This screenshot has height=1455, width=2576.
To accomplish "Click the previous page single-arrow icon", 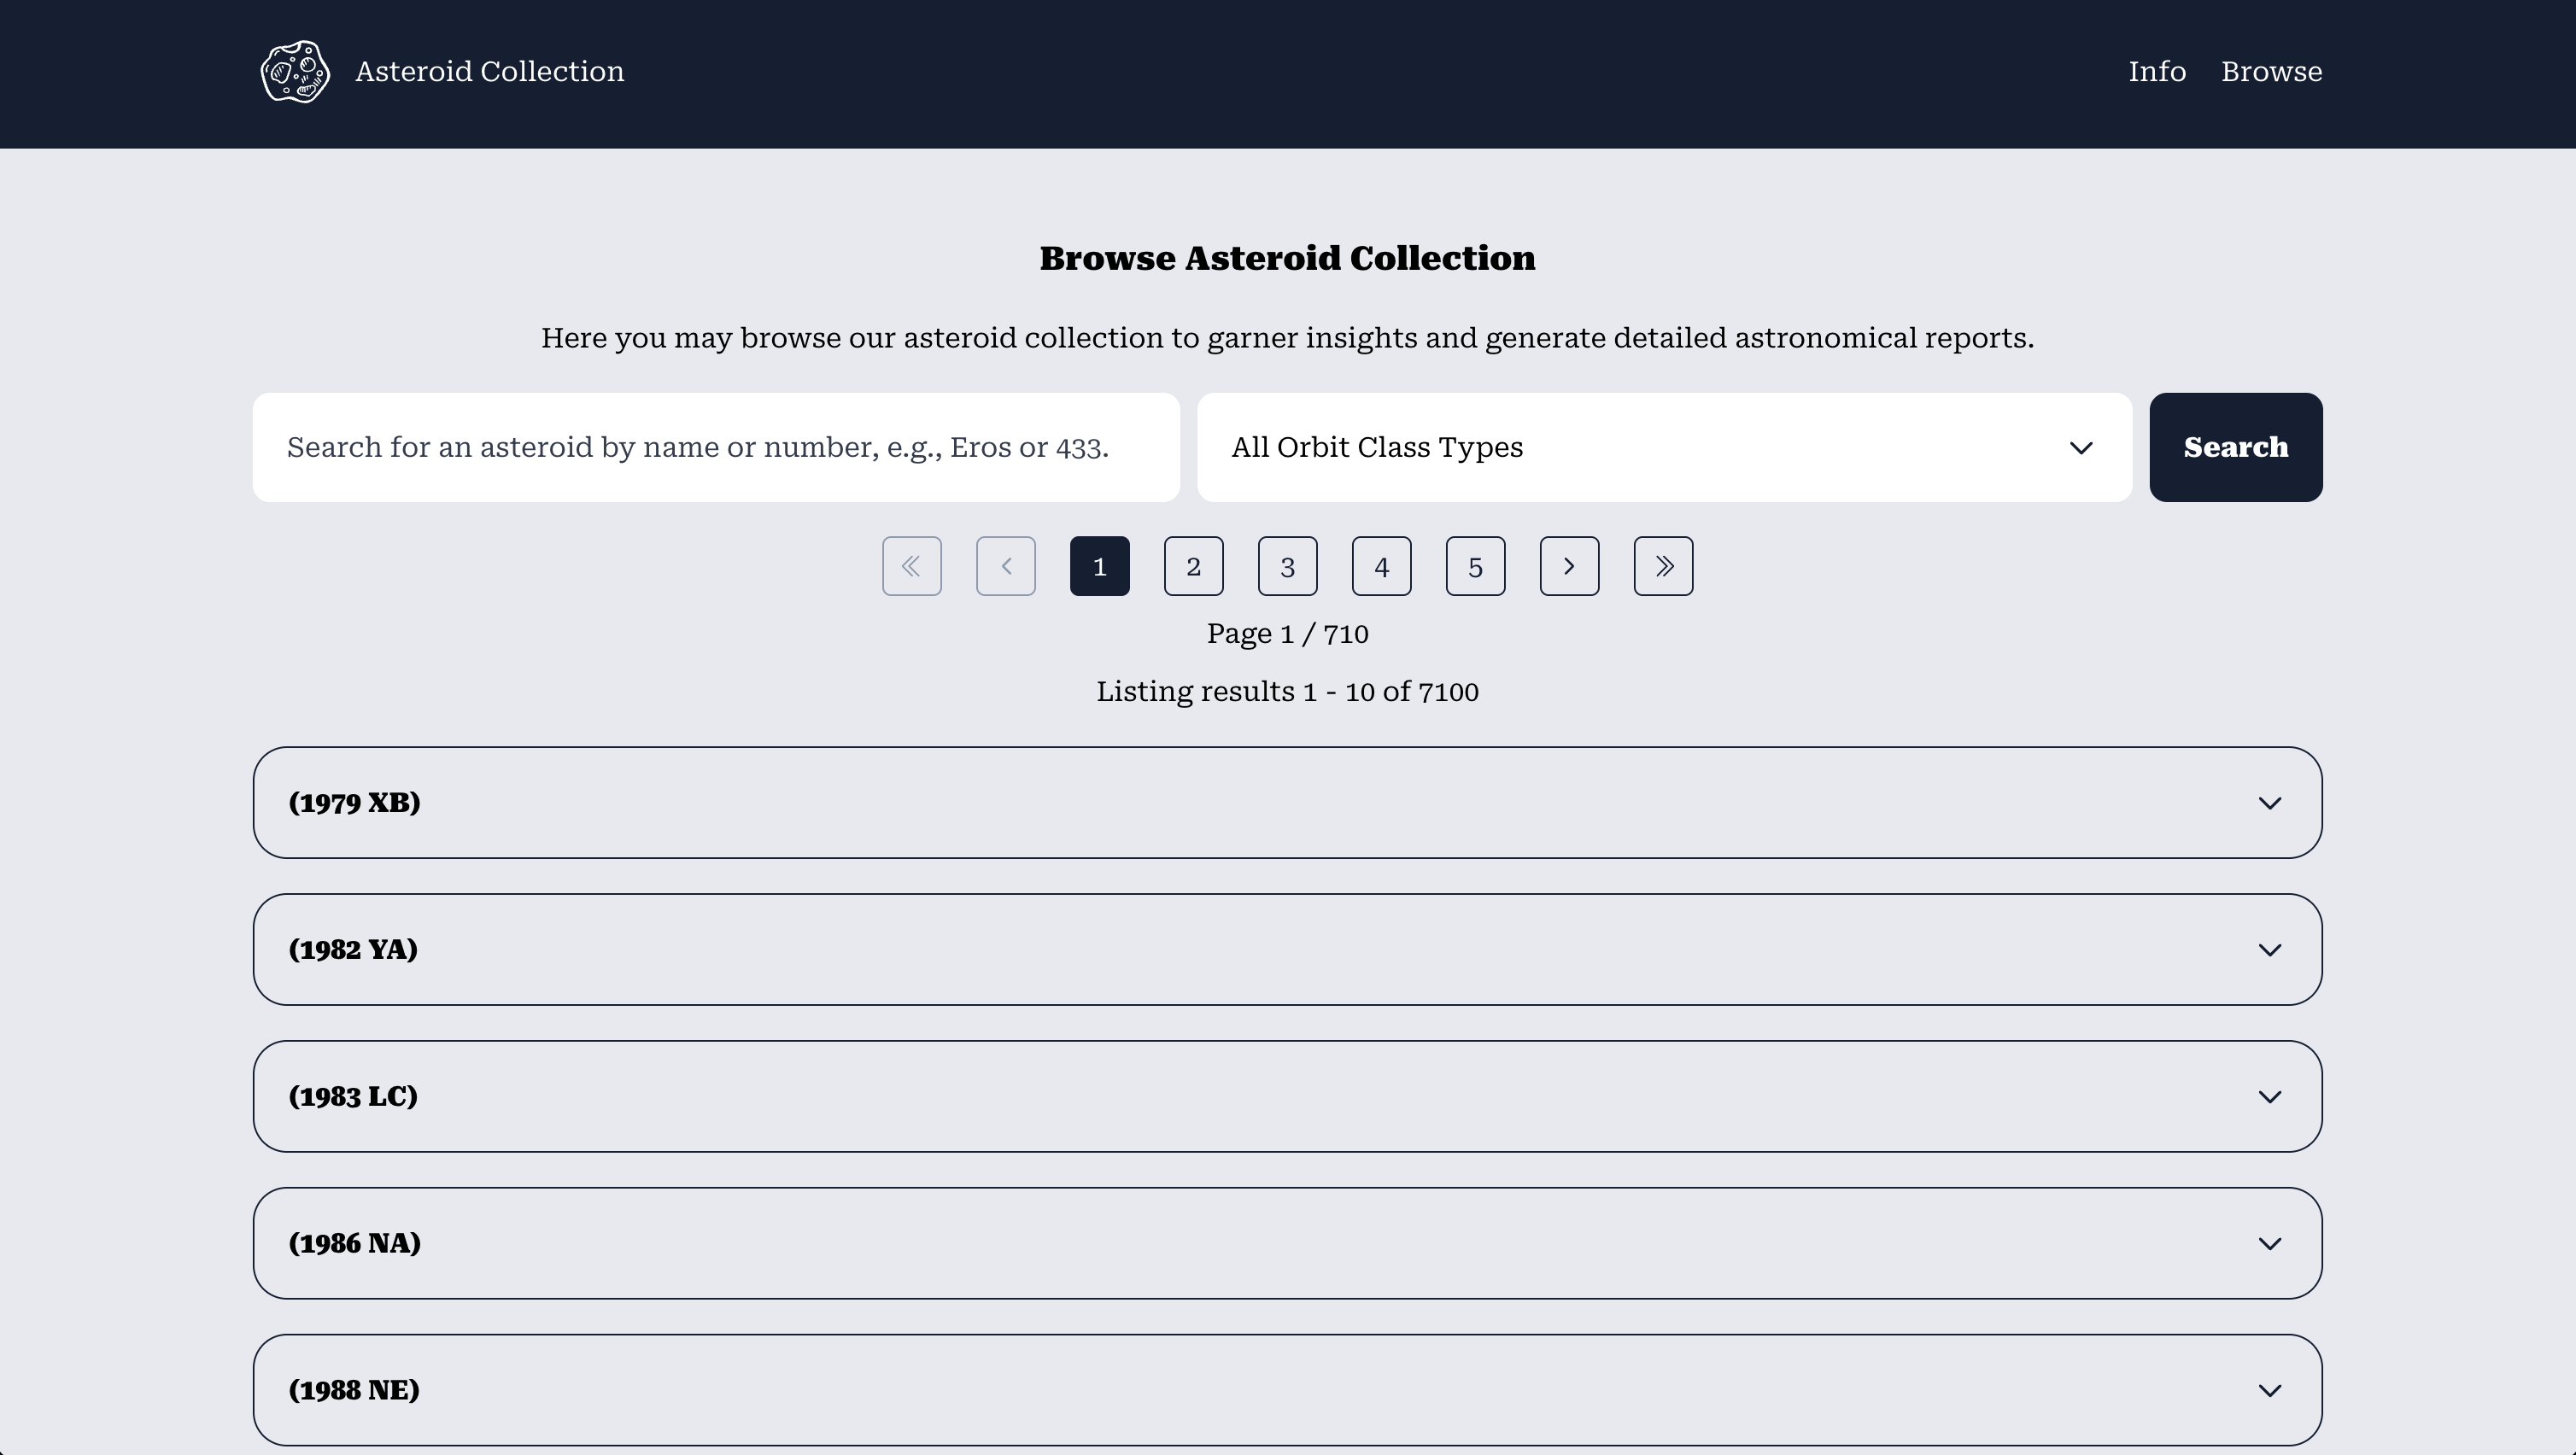I will coord(1005,566).
